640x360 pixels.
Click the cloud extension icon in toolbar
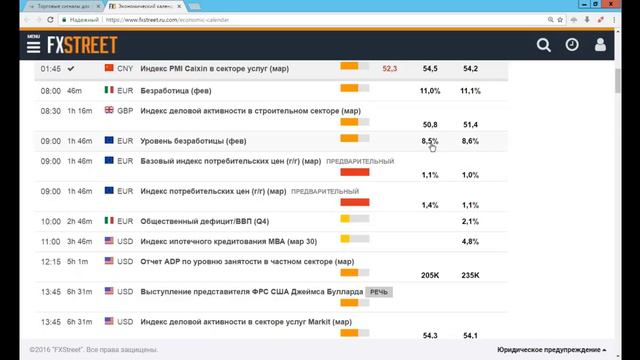574,20
